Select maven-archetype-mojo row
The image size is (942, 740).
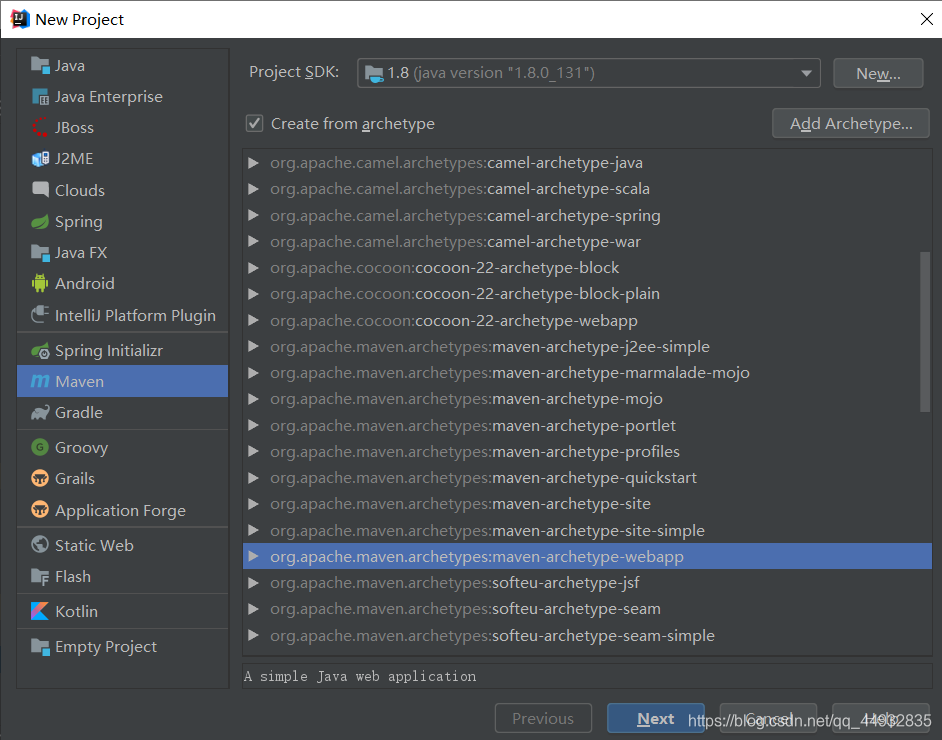(x=587, y=399)
